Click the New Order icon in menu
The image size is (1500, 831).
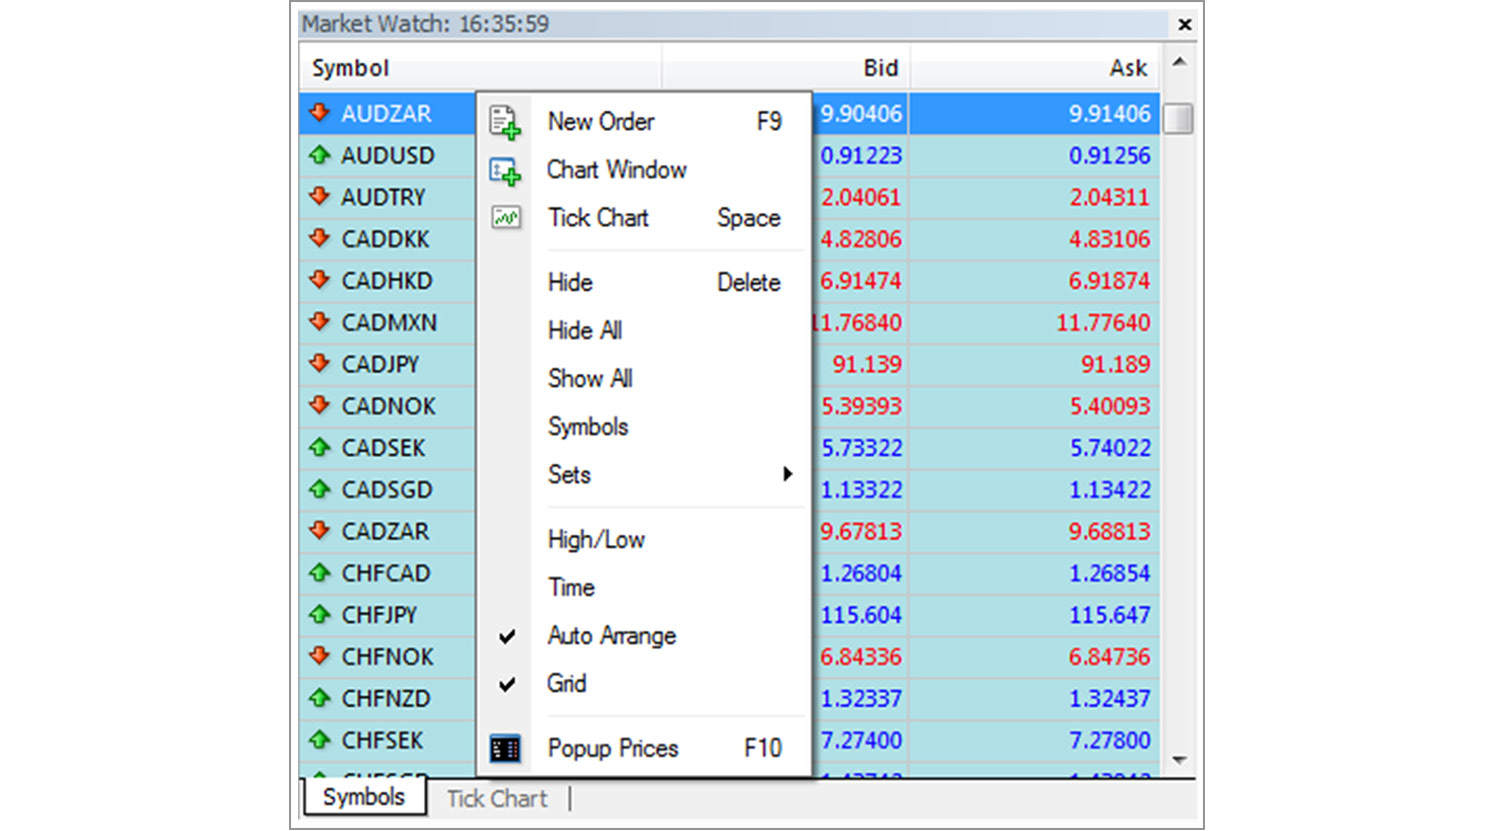[505, 122]
